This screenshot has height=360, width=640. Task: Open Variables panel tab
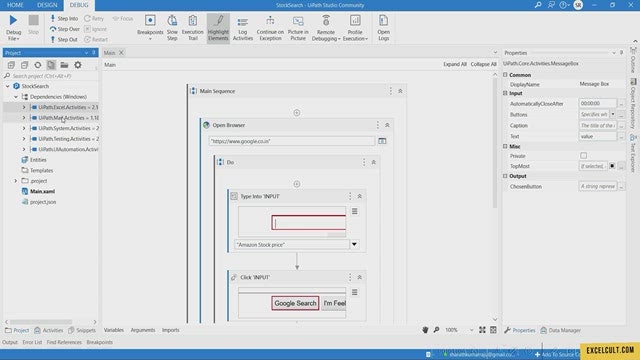click(x=113, y=330)
